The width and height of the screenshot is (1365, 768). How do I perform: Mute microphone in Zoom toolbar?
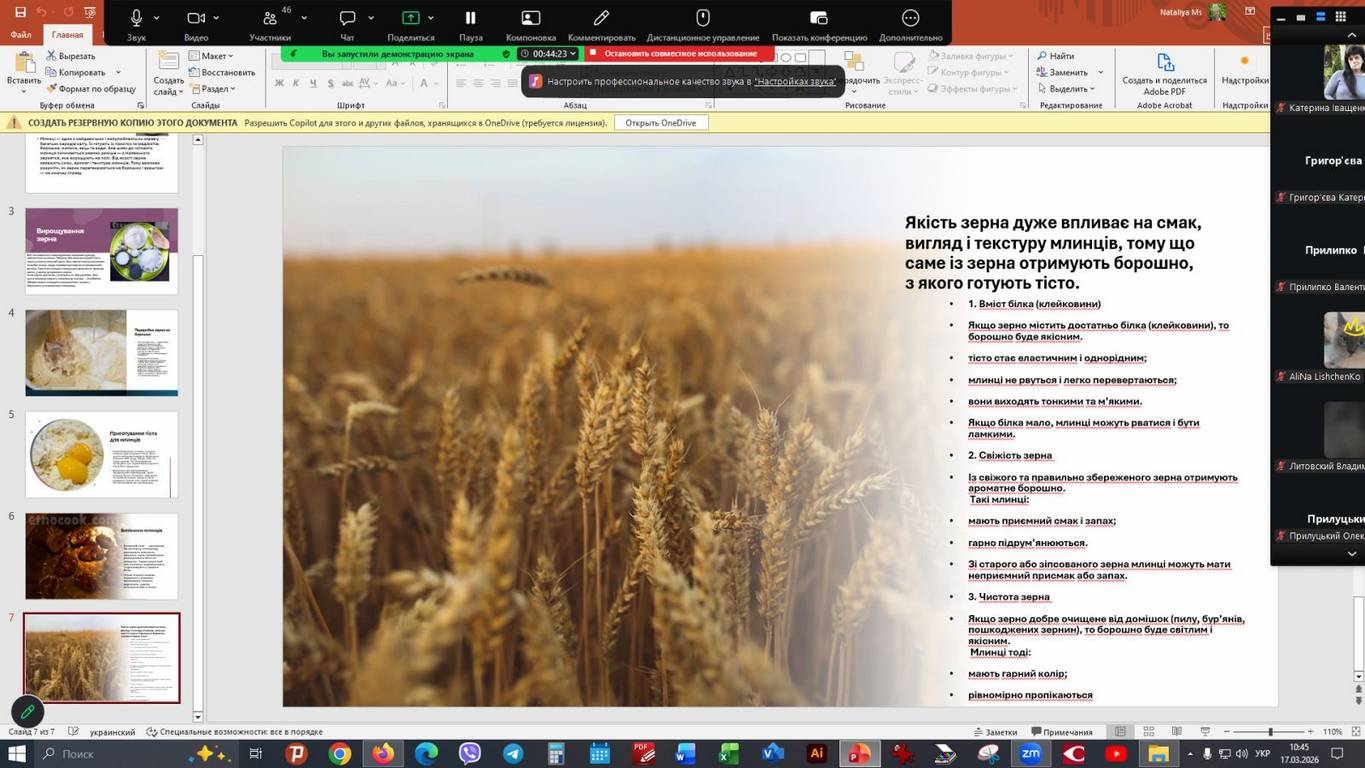point(136,19)
